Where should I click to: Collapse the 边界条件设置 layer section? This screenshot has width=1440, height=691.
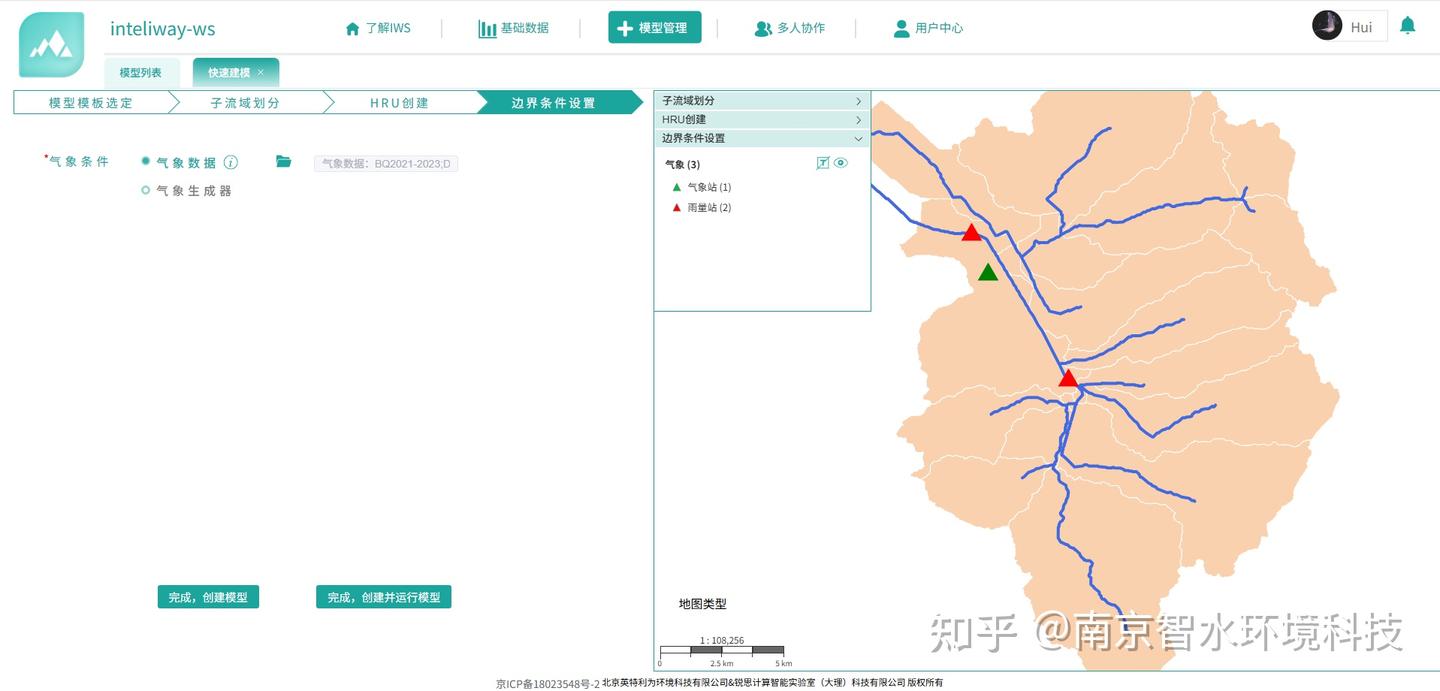762,138
